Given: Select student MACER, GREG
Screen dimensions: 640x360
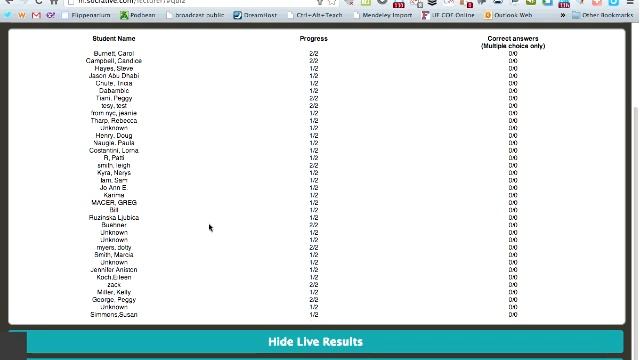Looking at the screenshot, I should (114, 202).
